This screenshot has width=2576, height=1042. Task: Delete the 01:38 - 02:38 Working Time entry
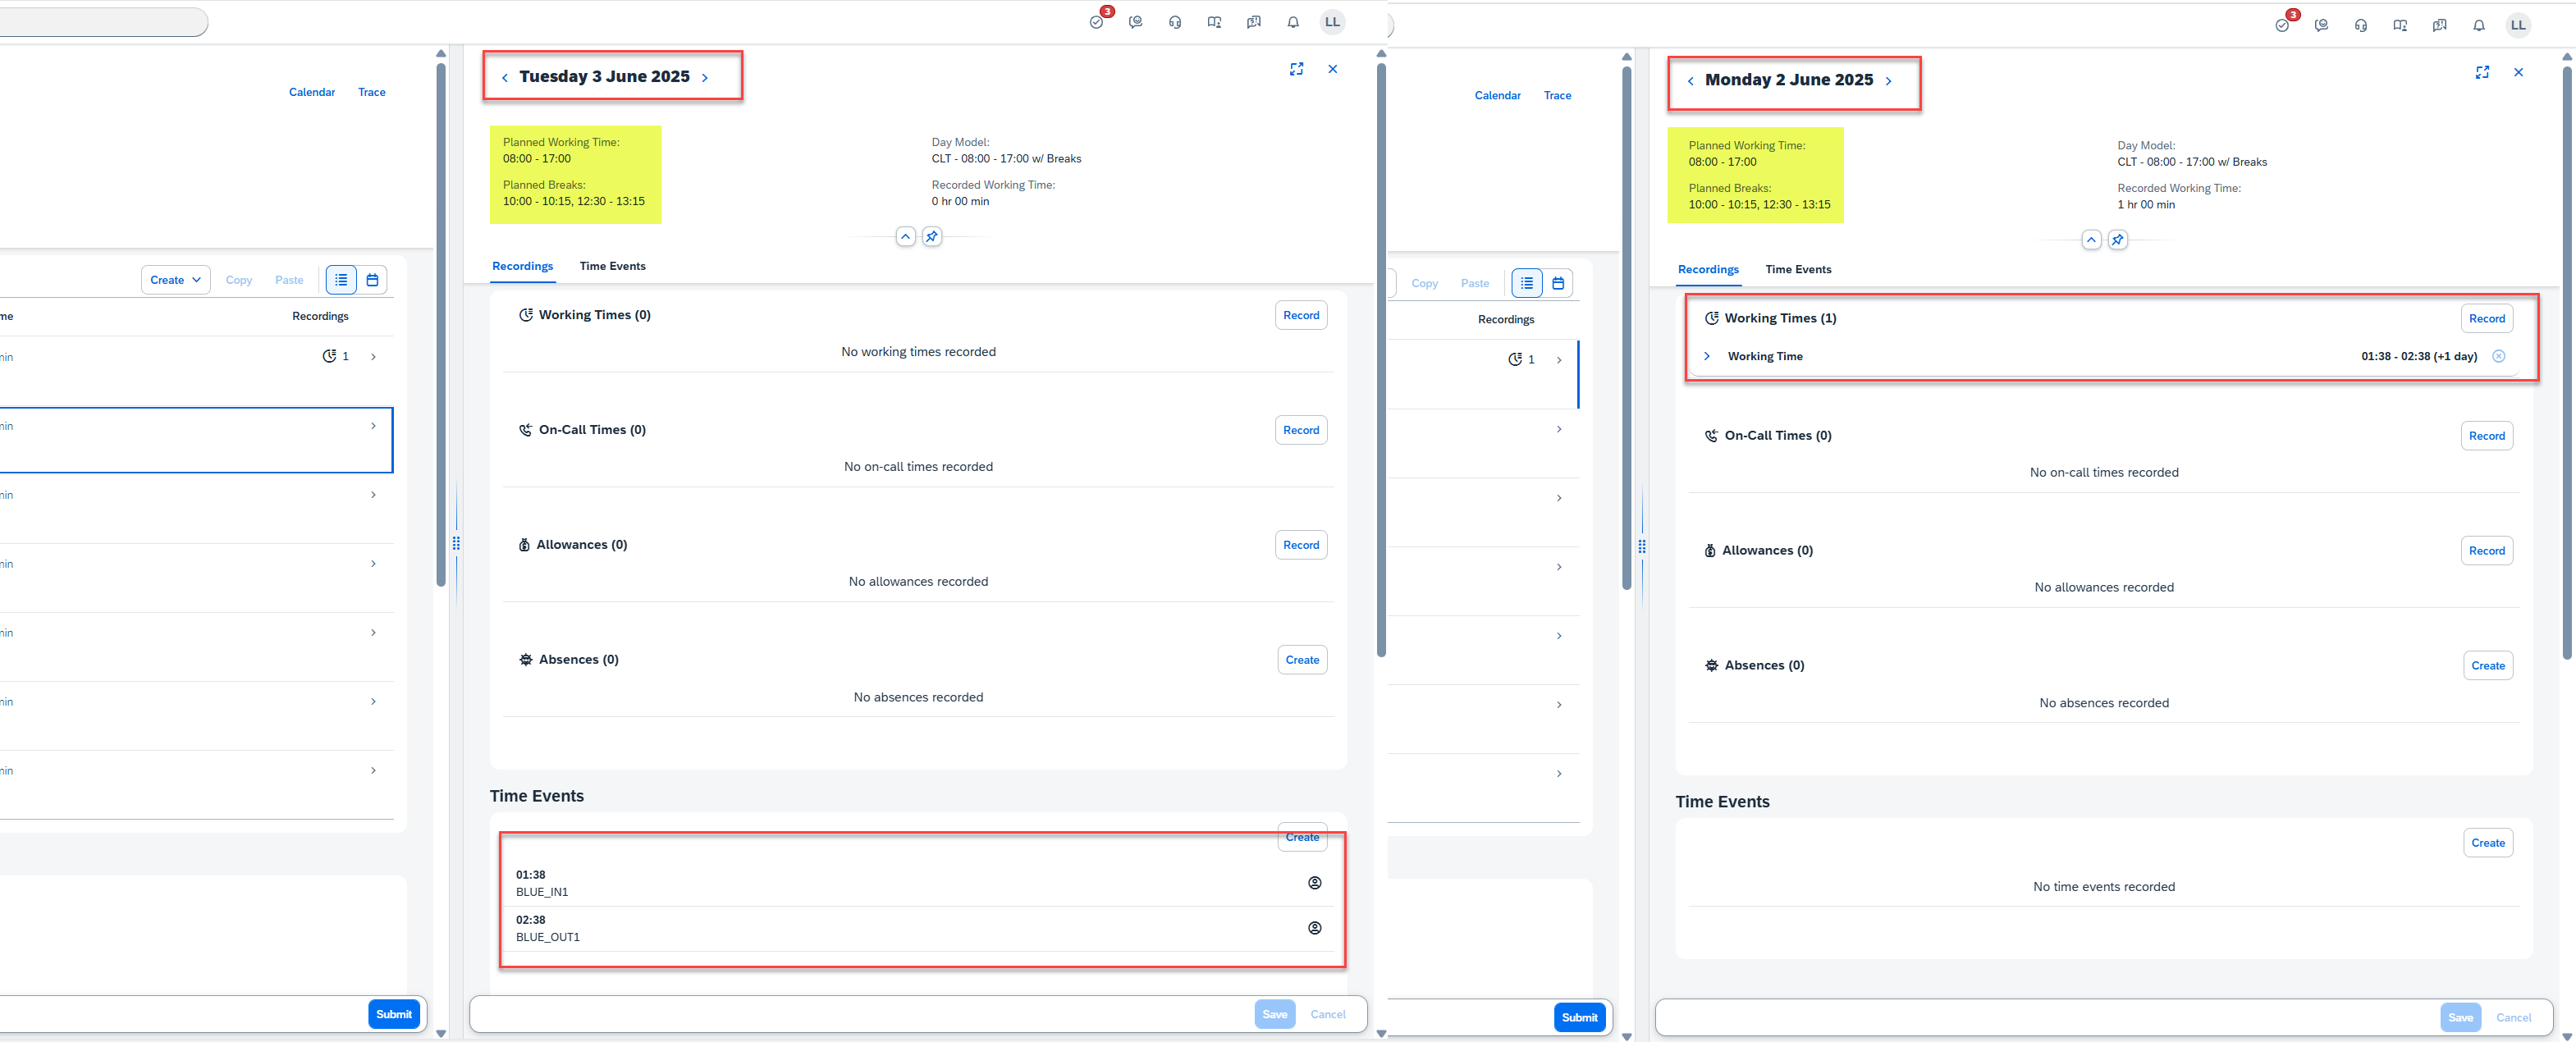coord(2498,356)
